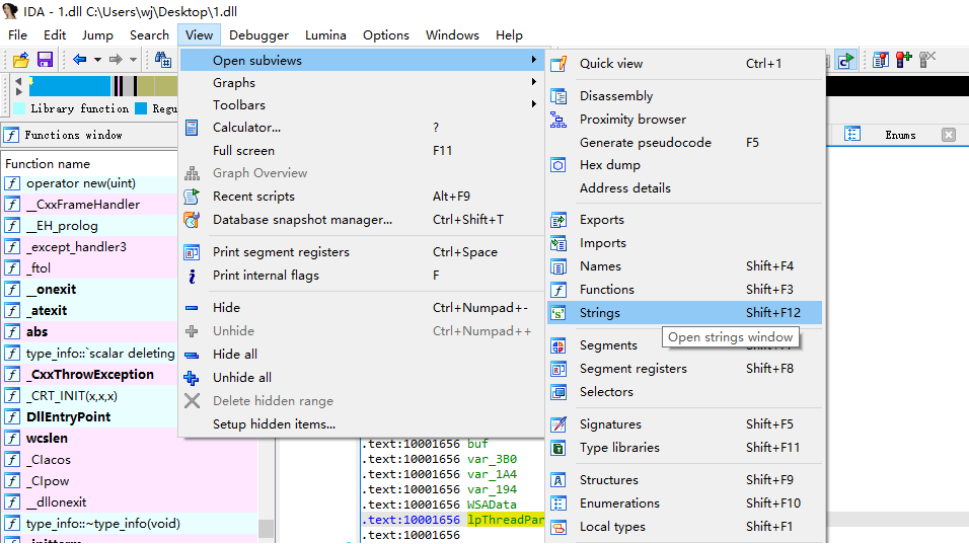The width and height of the screenshot is (969, 544).
Task: Choose Hide all in View menu
Action: (362, 355)
